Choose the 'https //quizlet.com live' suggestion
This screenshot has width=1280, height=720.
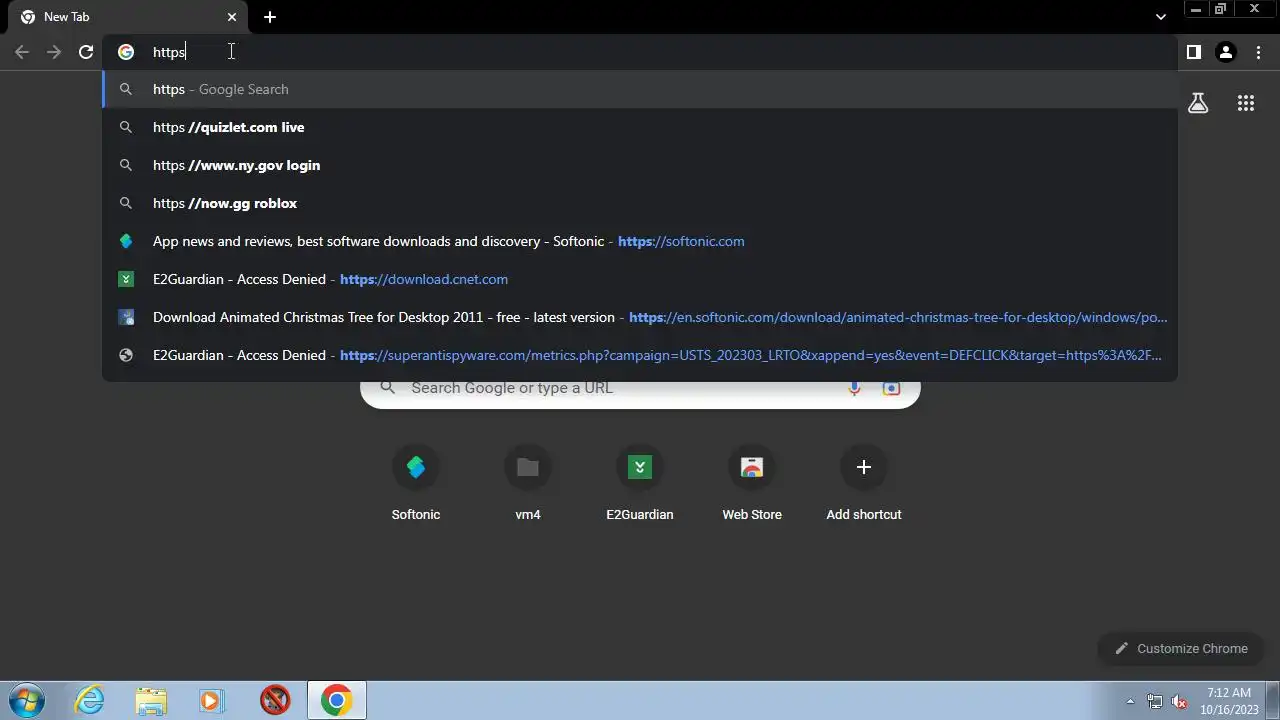640,127
